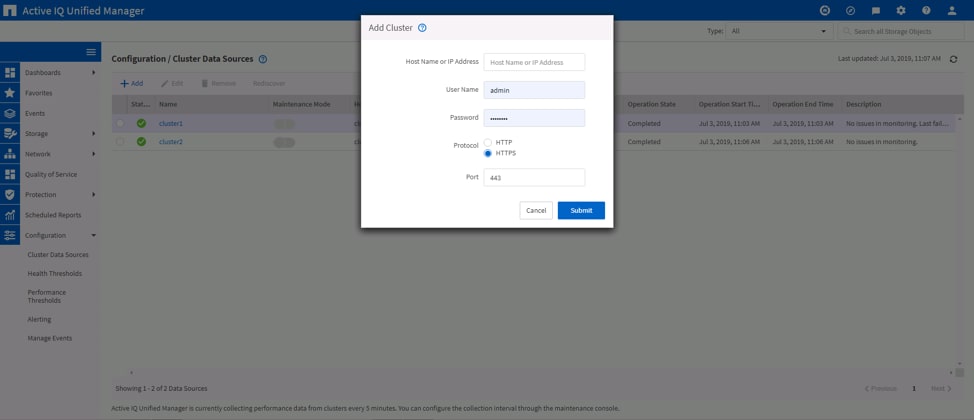Click the Operation End Time column header
This screenshot has height=420, width=974.
coord(803,104)
